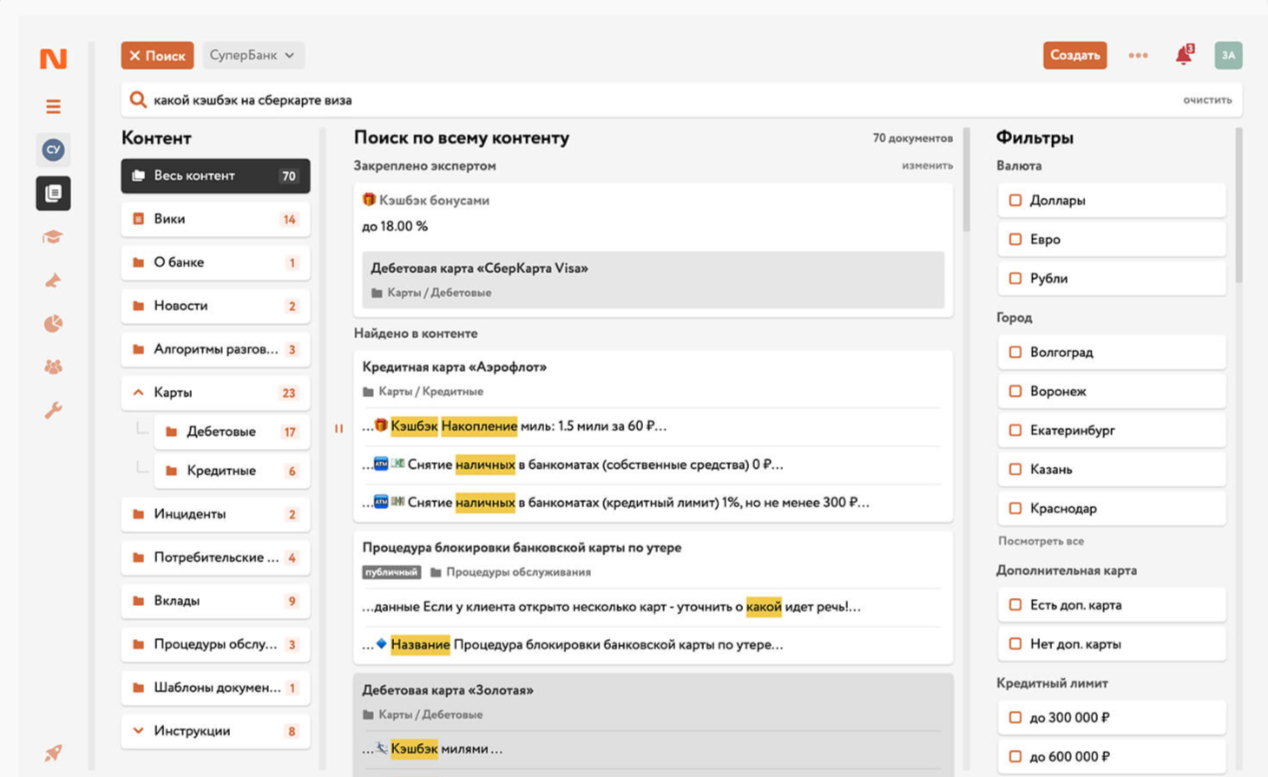Open the pin icon in sidebar
Viewport: 1268px width, 777px height.
click(53, 280)
